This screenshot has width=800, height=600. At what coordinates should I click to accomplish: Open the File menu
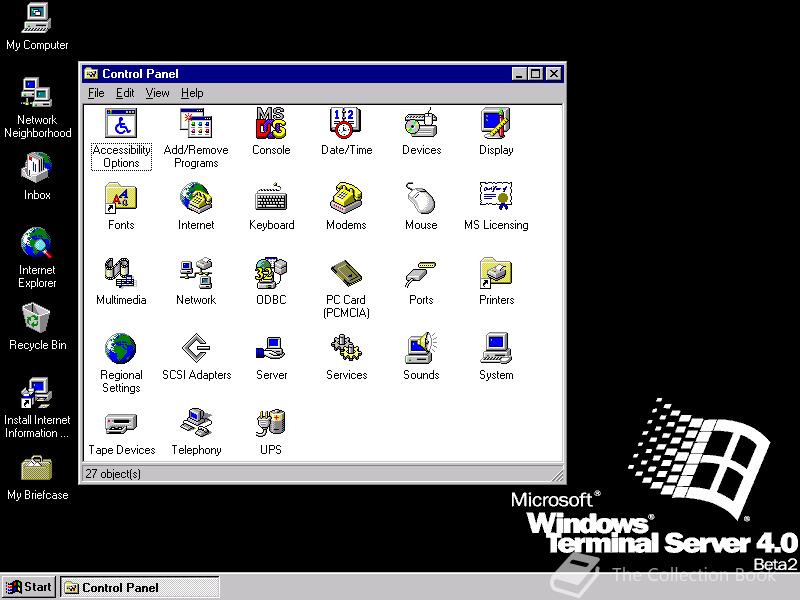coord(96,93)
